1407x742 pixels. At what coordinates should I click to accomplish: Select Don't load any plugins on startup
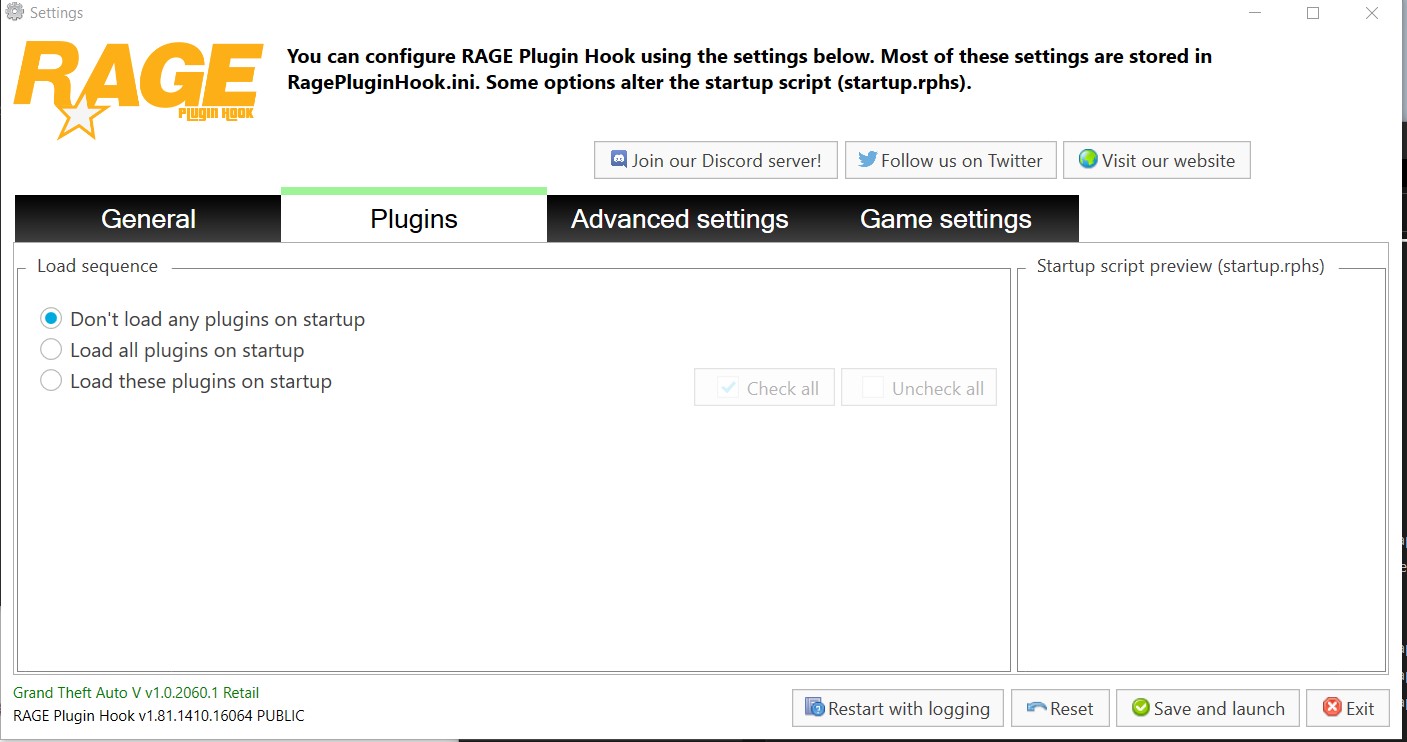(51, 319)
